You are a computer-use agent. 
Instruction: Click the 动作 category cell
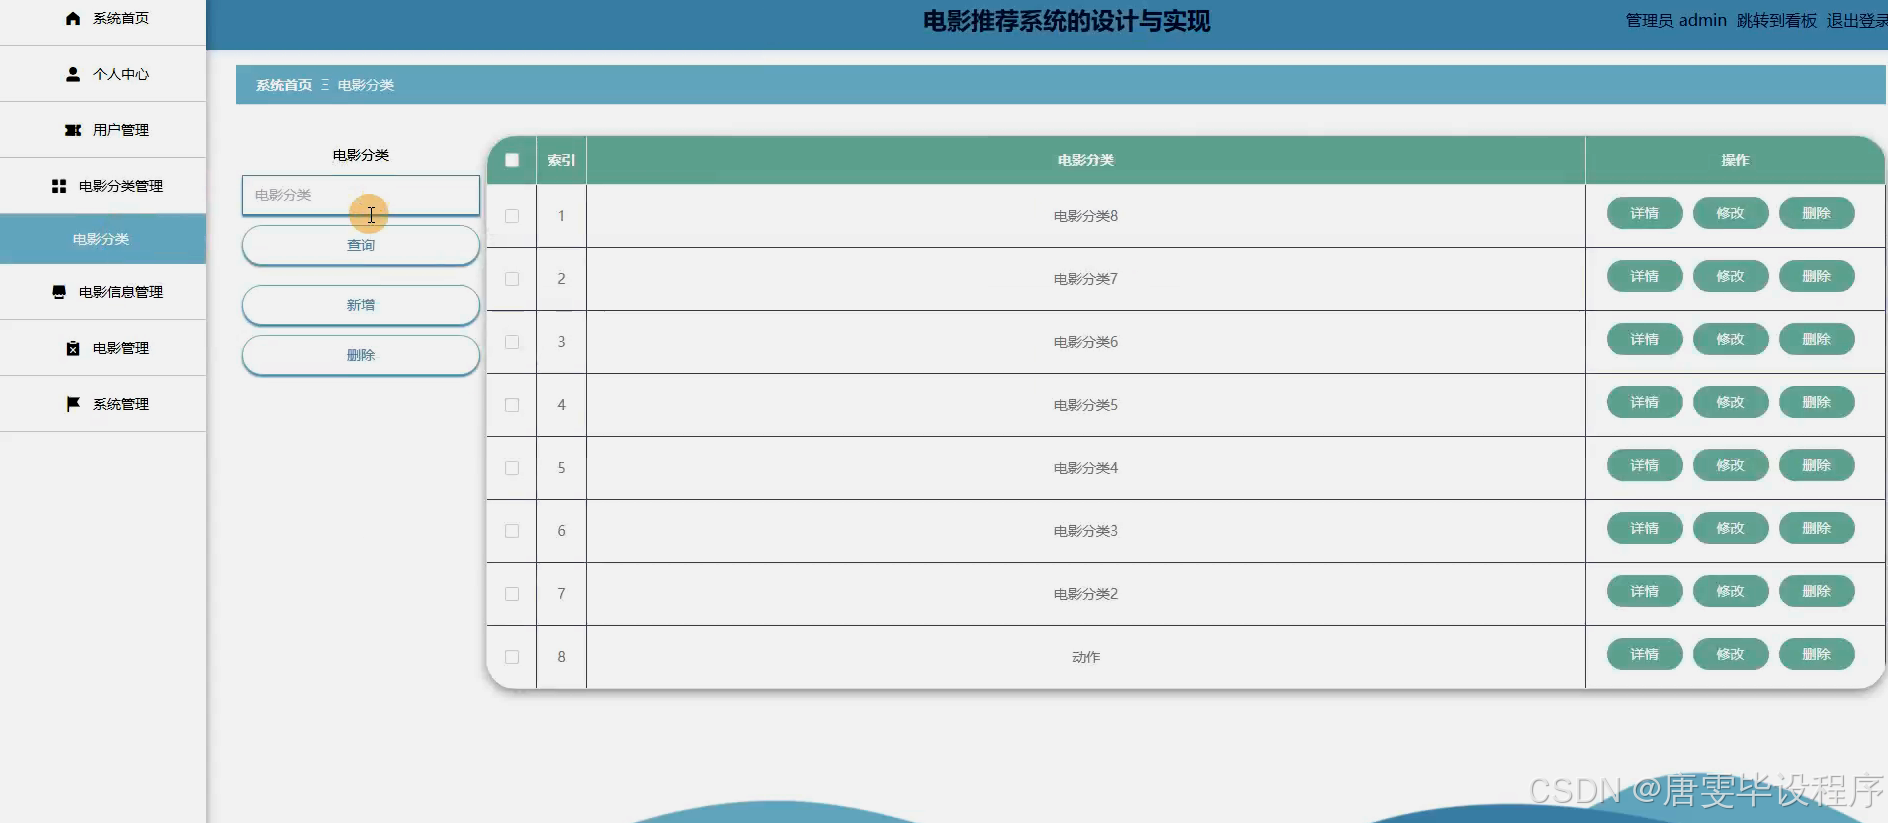[x=1086, y=657]
